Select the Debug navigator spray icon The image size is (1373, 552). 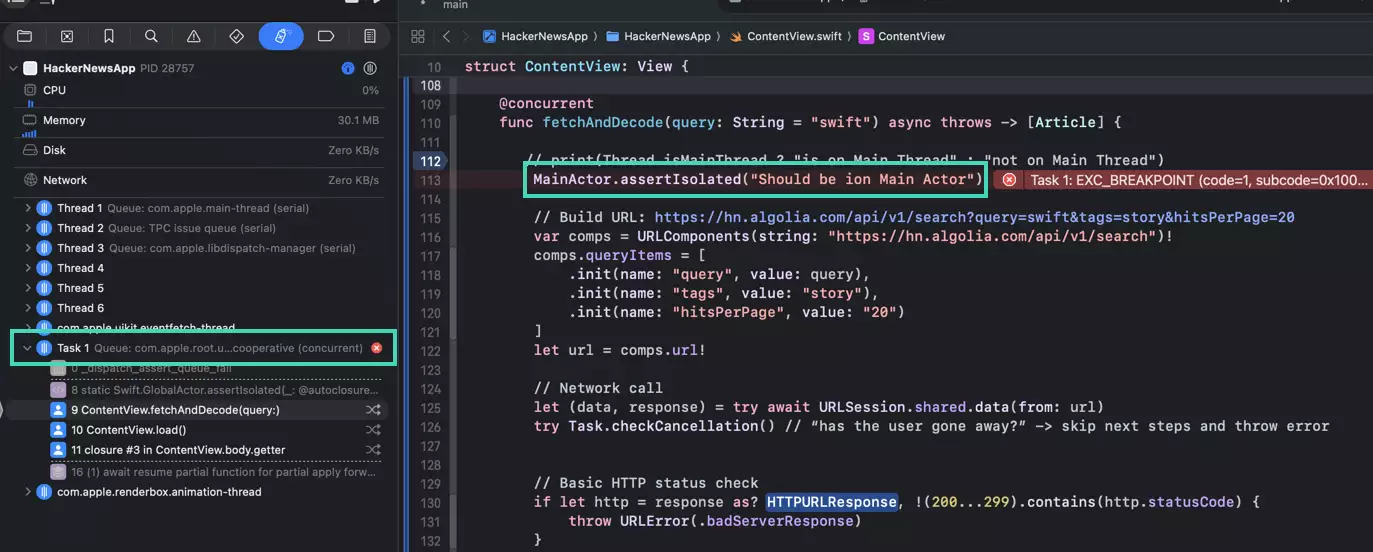point(281,36)
